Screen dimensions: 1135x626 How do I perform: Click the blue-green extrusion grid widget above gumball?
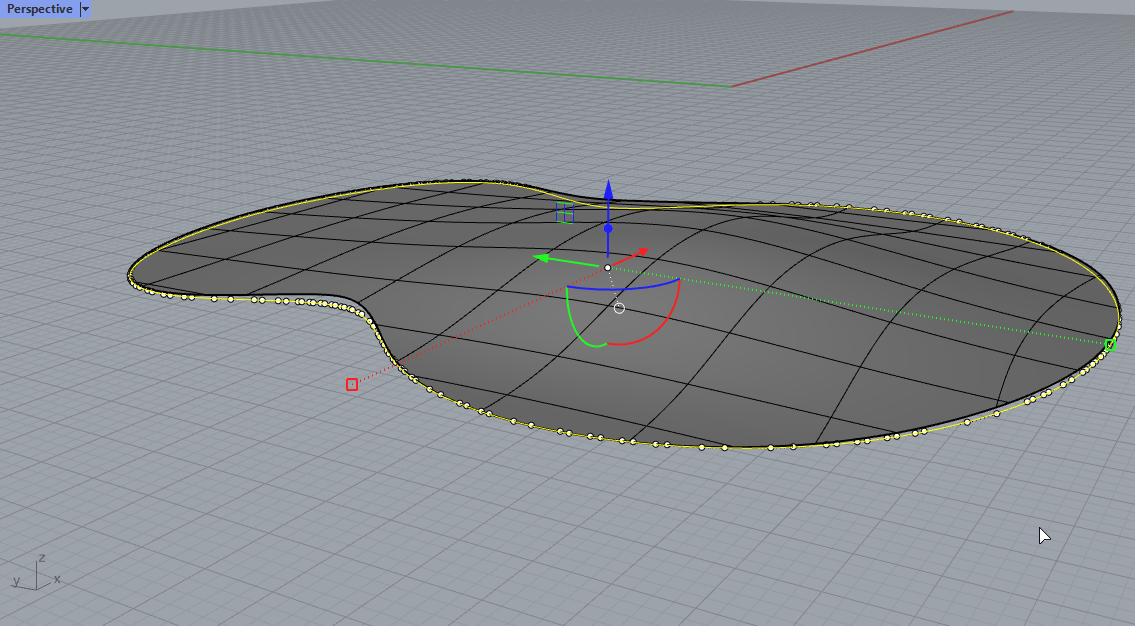565,212
